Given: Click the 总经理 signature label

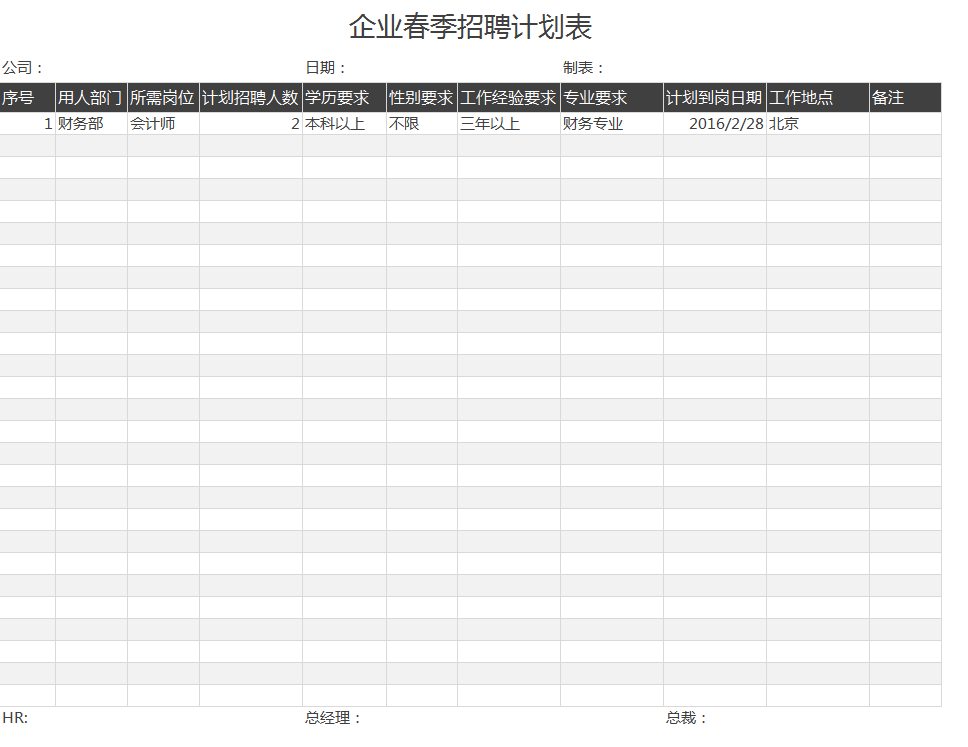Looking at the screenshot, I should click(x=333, y=718).
